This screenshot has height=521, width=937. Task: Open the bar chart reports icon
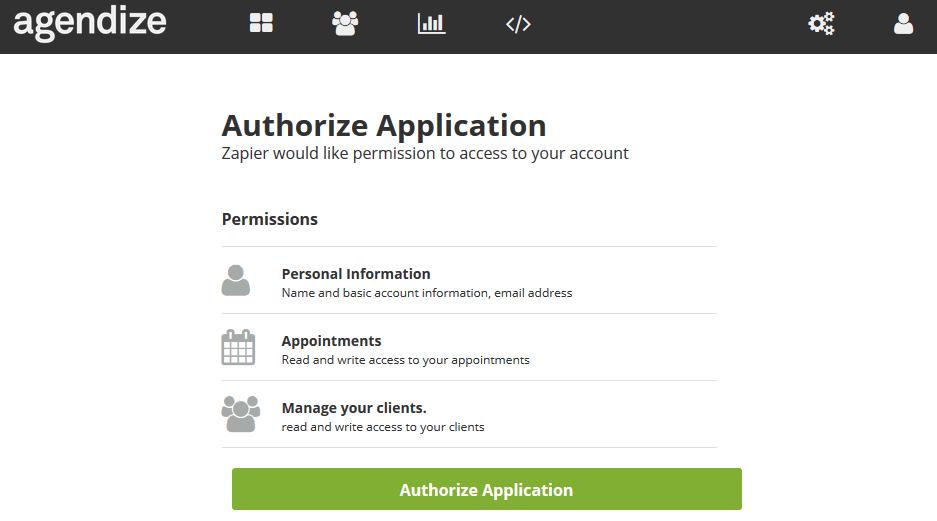431,23
